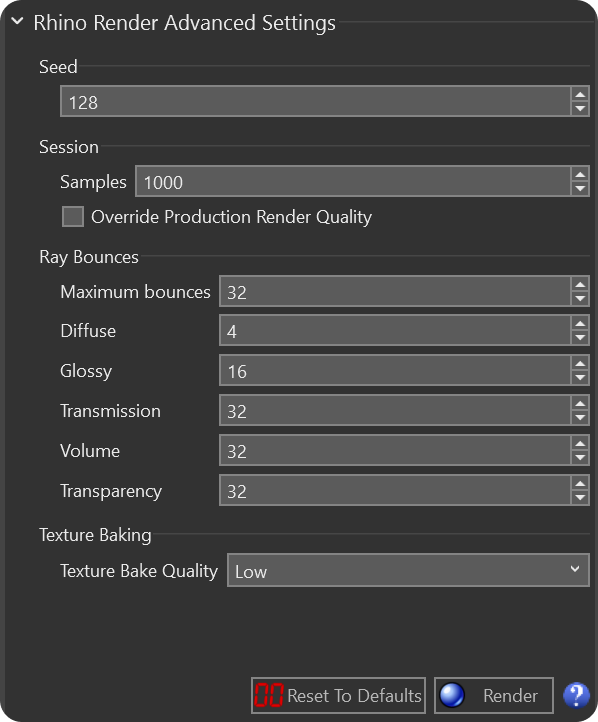Increase Glossy bounces value
The width and height of the screenshot is (598, 722).
580,363
